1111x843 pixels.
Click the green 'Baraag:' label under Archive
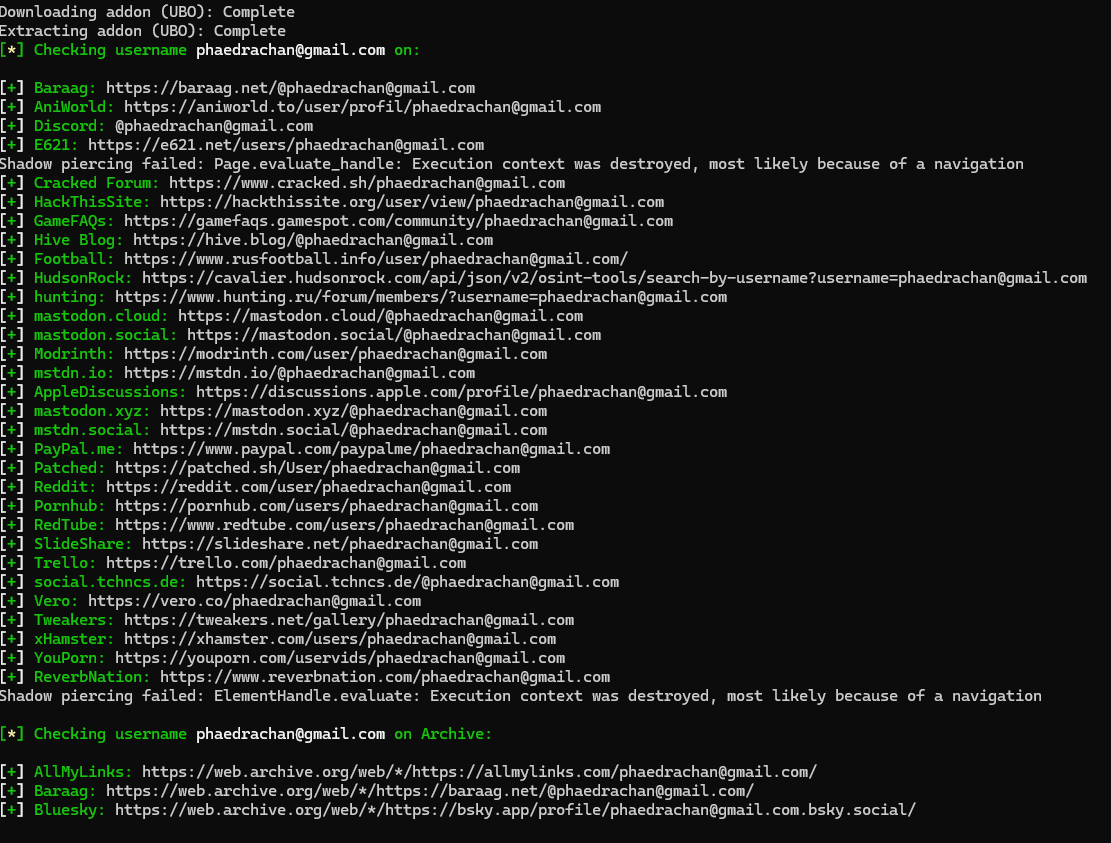[x=65, y=791]
